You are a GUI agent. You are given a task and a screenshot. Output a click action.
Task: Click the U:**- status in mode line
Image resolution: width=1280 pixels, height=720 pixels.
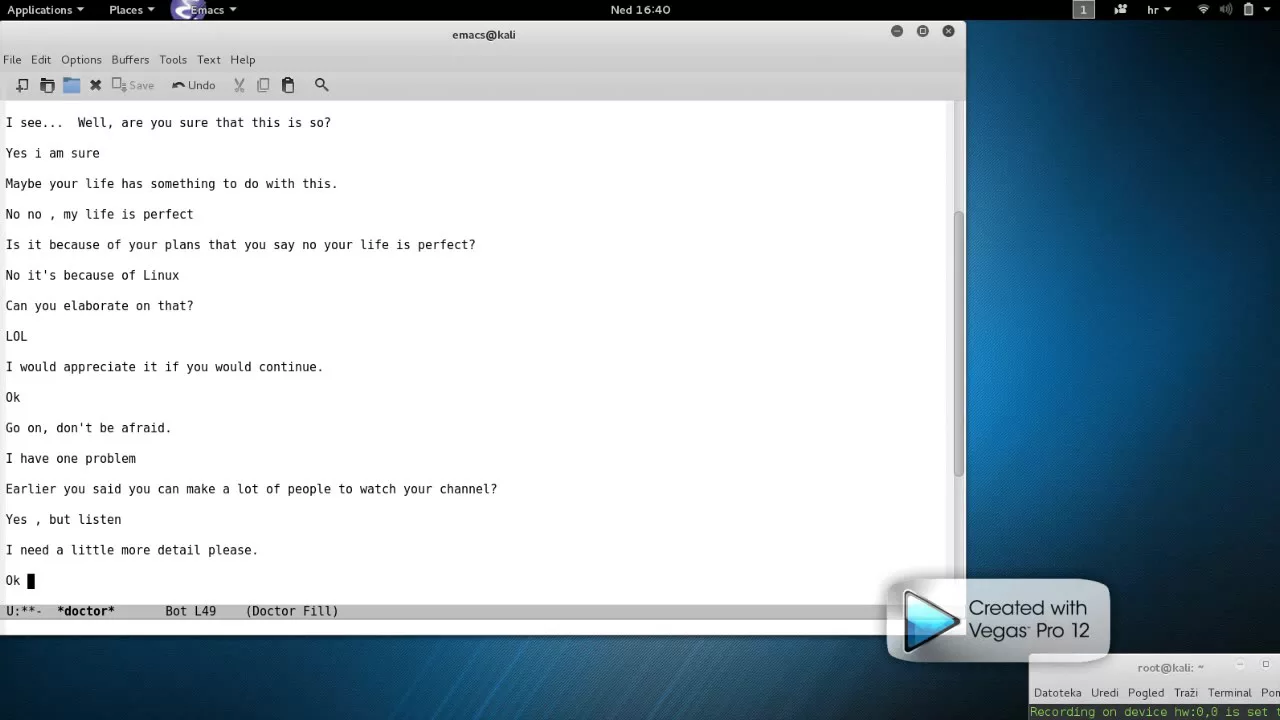point(24,611)
